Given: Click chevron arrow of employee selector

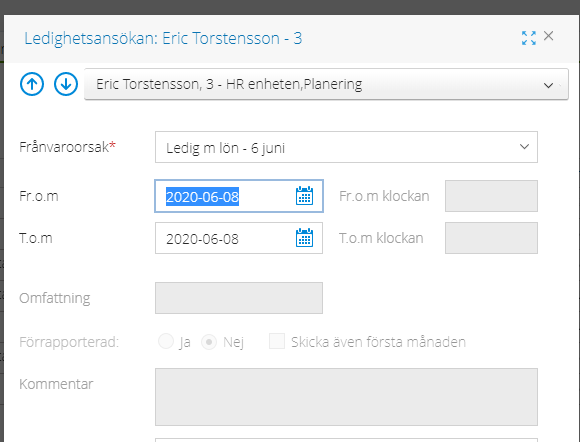Looking at the screenshot, I should coord(548,85).
